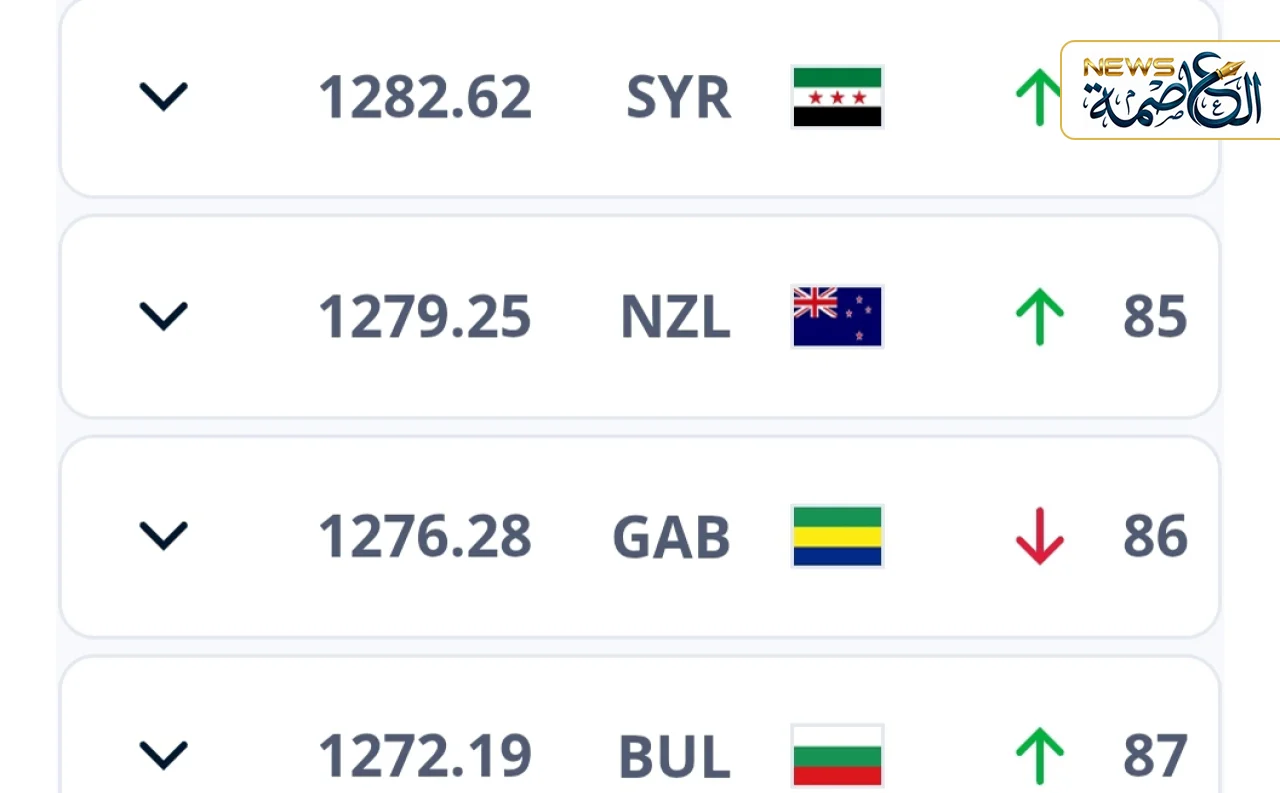Expand the GAB ranking row chevron
This screenshot has height=793, width=1280.
click(163, 537)
